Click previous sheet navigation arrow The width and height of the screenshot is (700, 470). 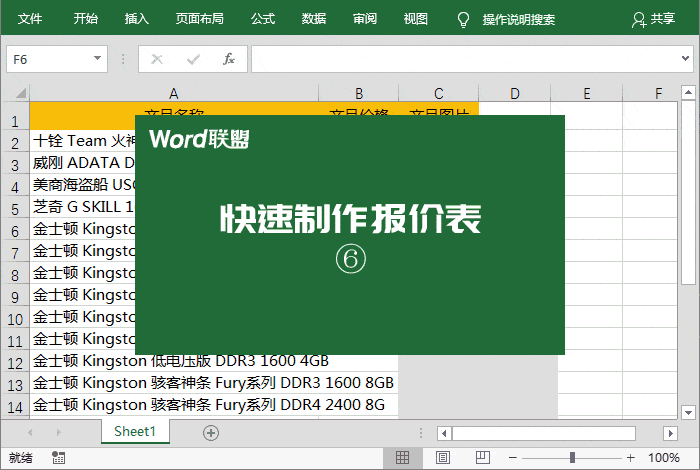click(30, 432)
